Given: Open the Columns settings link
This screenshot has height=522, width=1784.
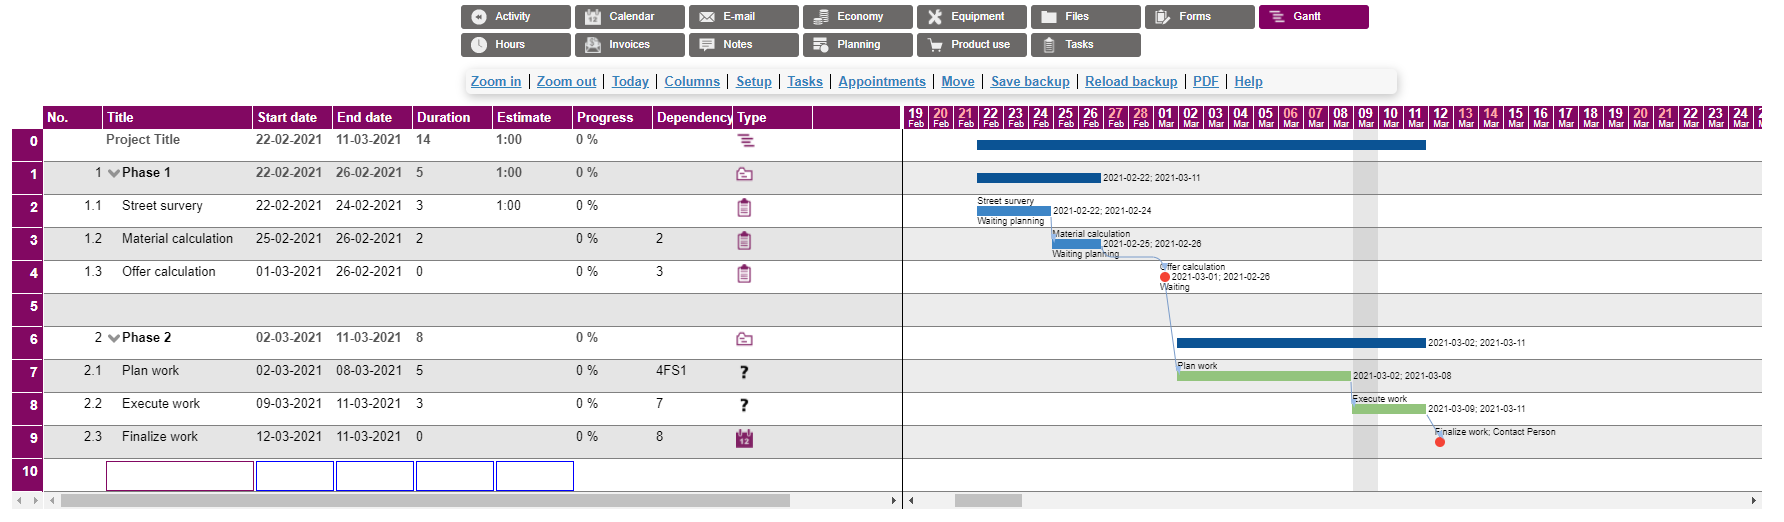Looking at the screenshot, I should [x=692, y=81].
